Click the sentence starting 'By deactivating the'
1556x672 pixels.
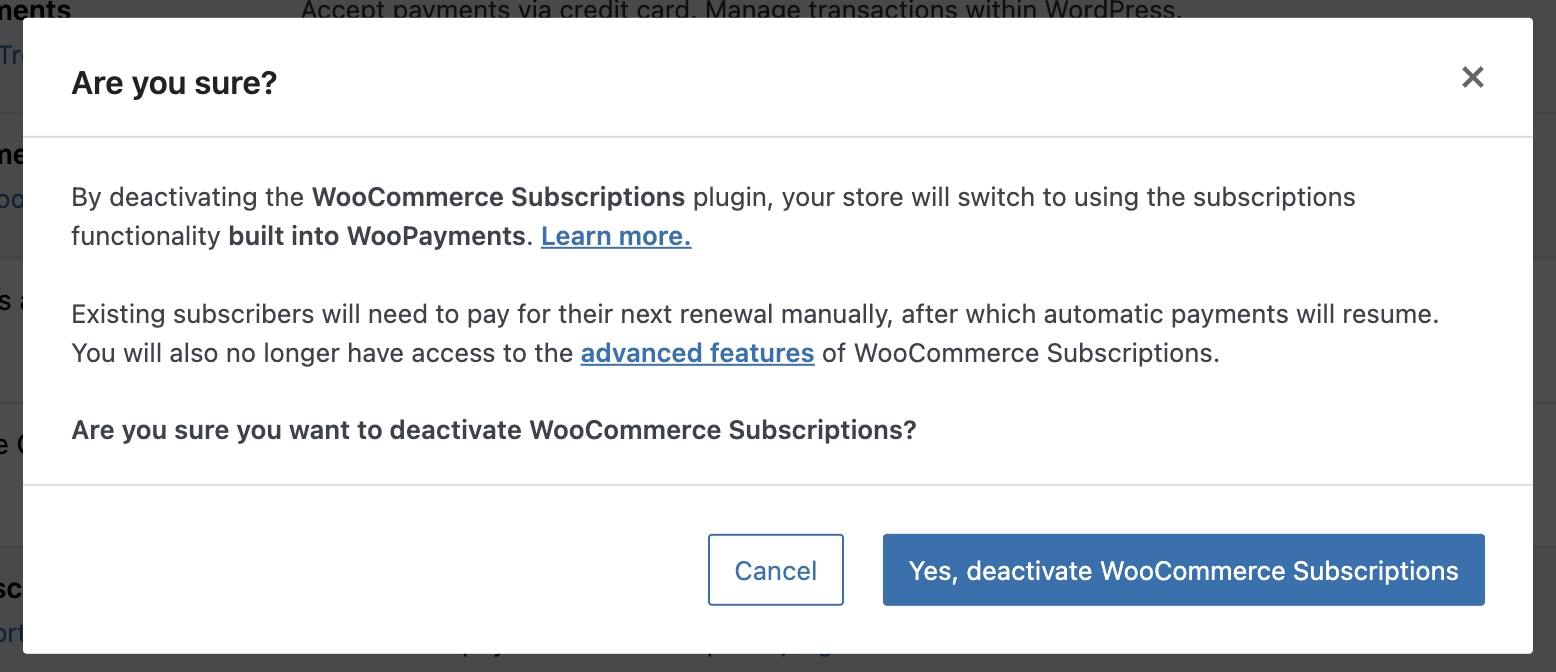click(x=713, y=217)
